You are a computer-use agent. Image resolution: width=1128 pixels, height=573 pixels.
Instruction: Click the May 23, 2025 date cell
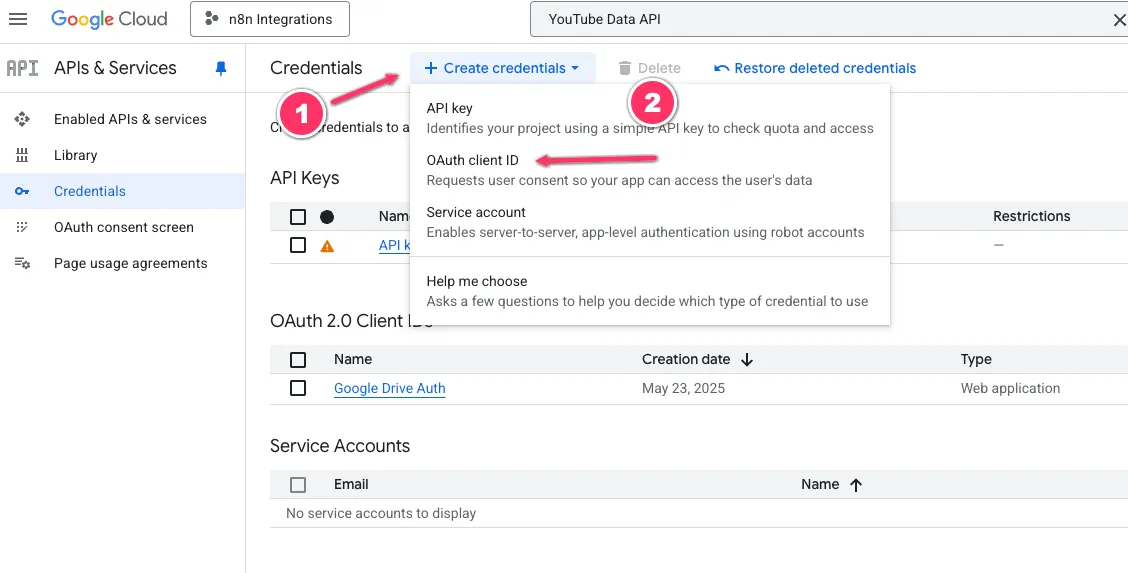click(683, 388)
